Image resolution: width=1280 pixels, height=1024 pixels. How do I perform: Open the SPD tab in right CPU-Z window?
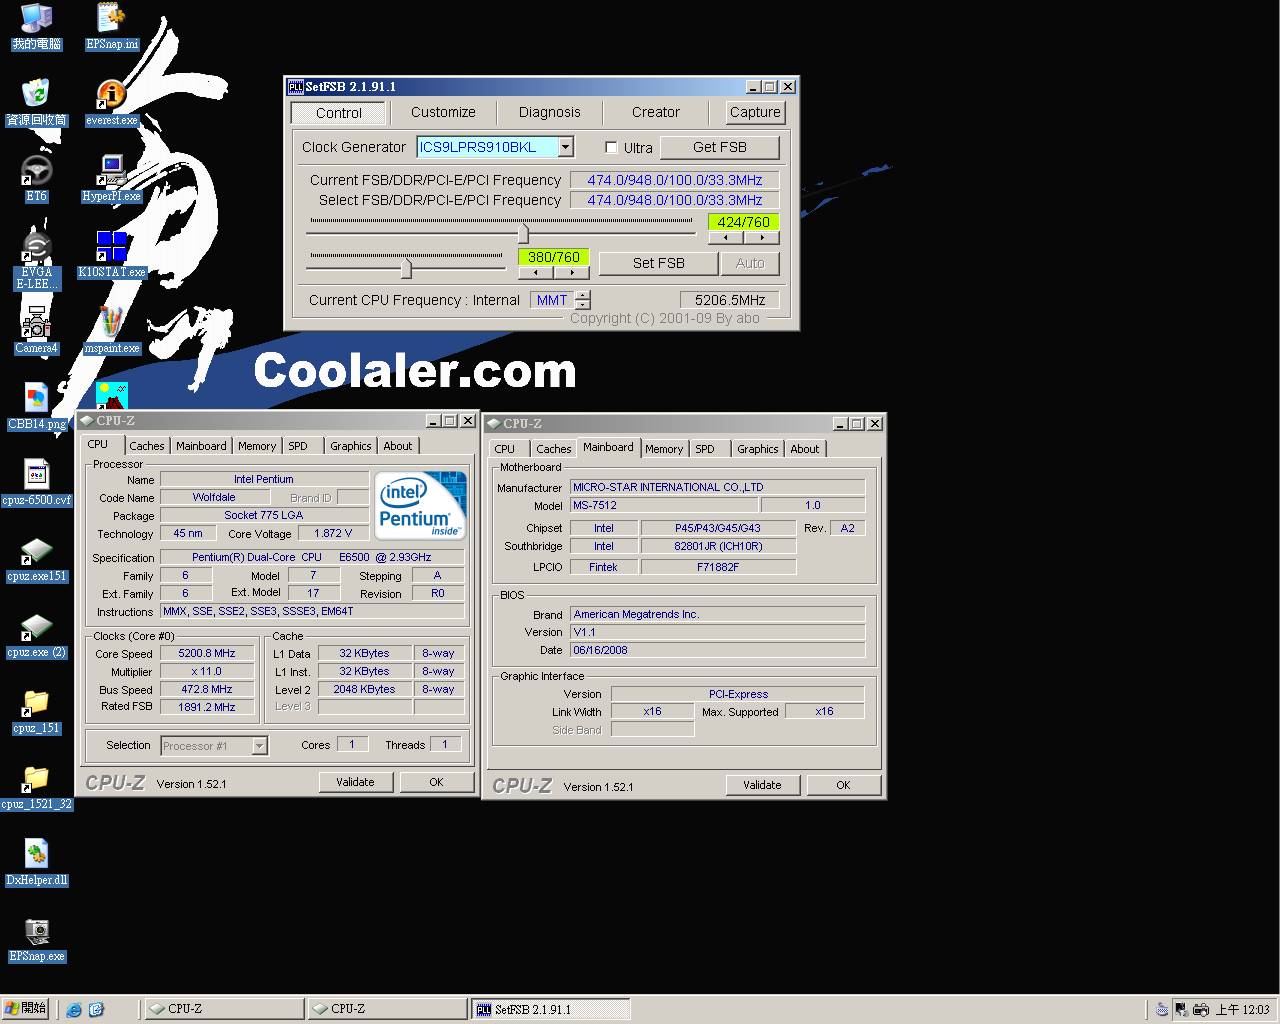(x=705, y=449)
